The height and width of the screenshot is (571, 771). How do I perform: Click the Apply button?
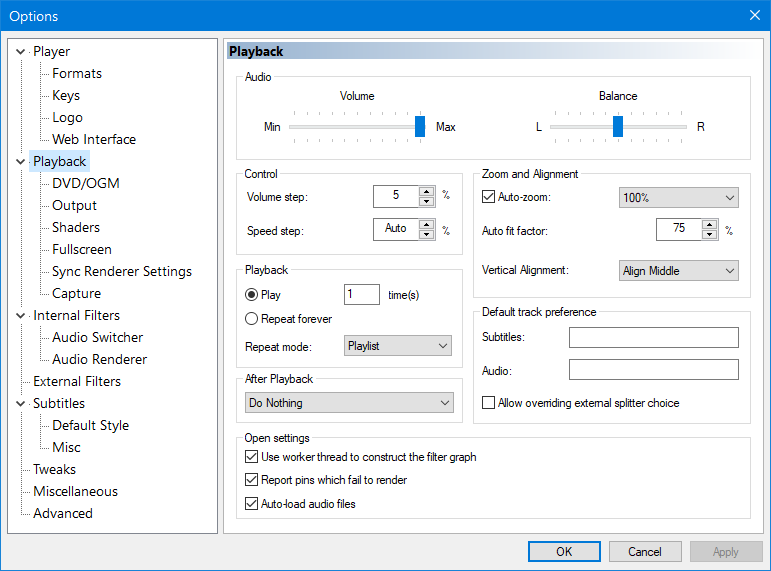pyautogui.click(x=726, y=552)
